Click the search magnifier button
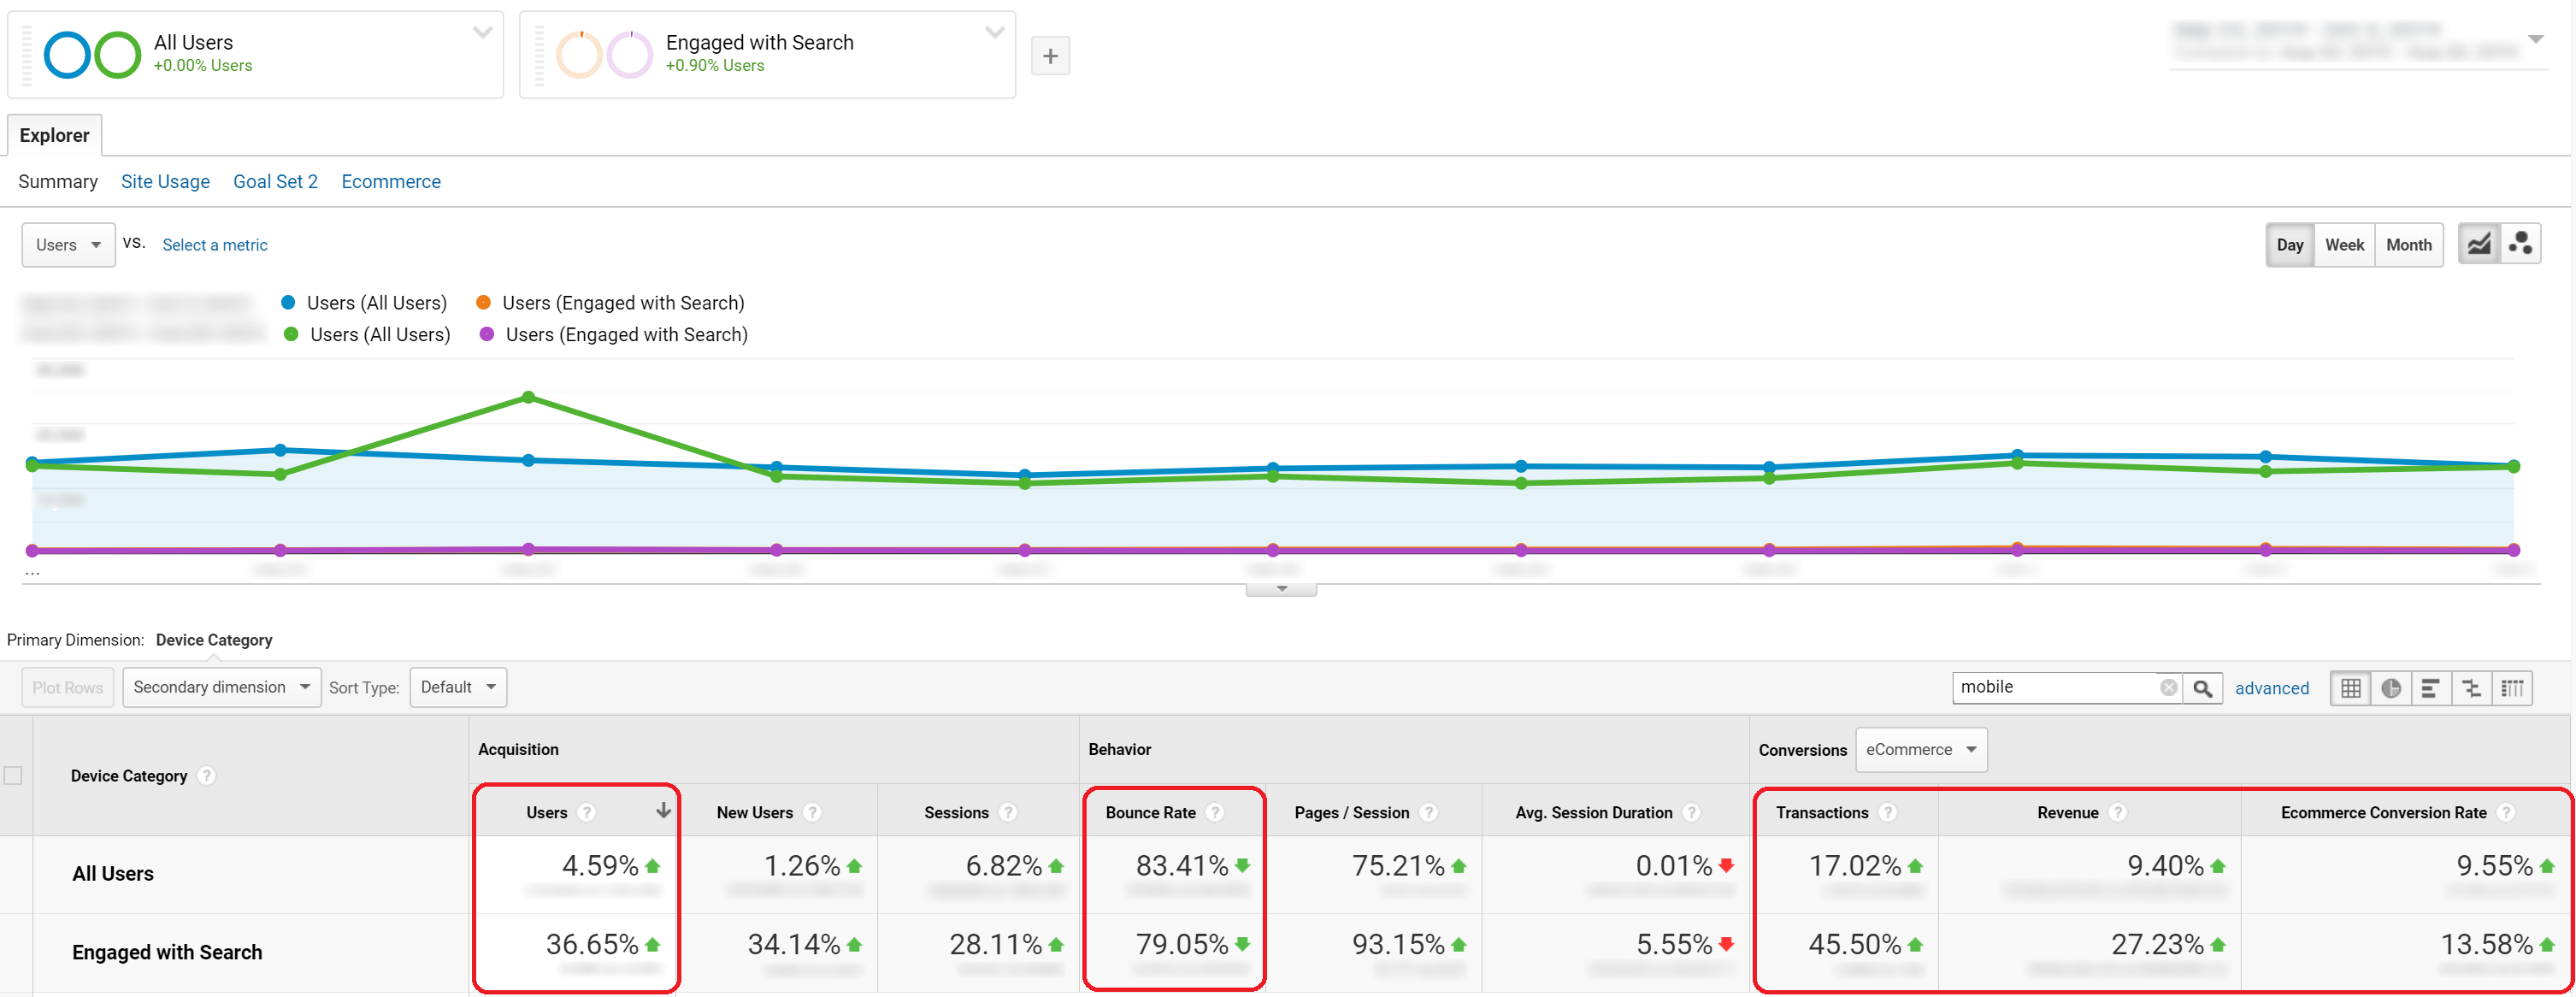2576x997 pixels. coord(2202,688)
